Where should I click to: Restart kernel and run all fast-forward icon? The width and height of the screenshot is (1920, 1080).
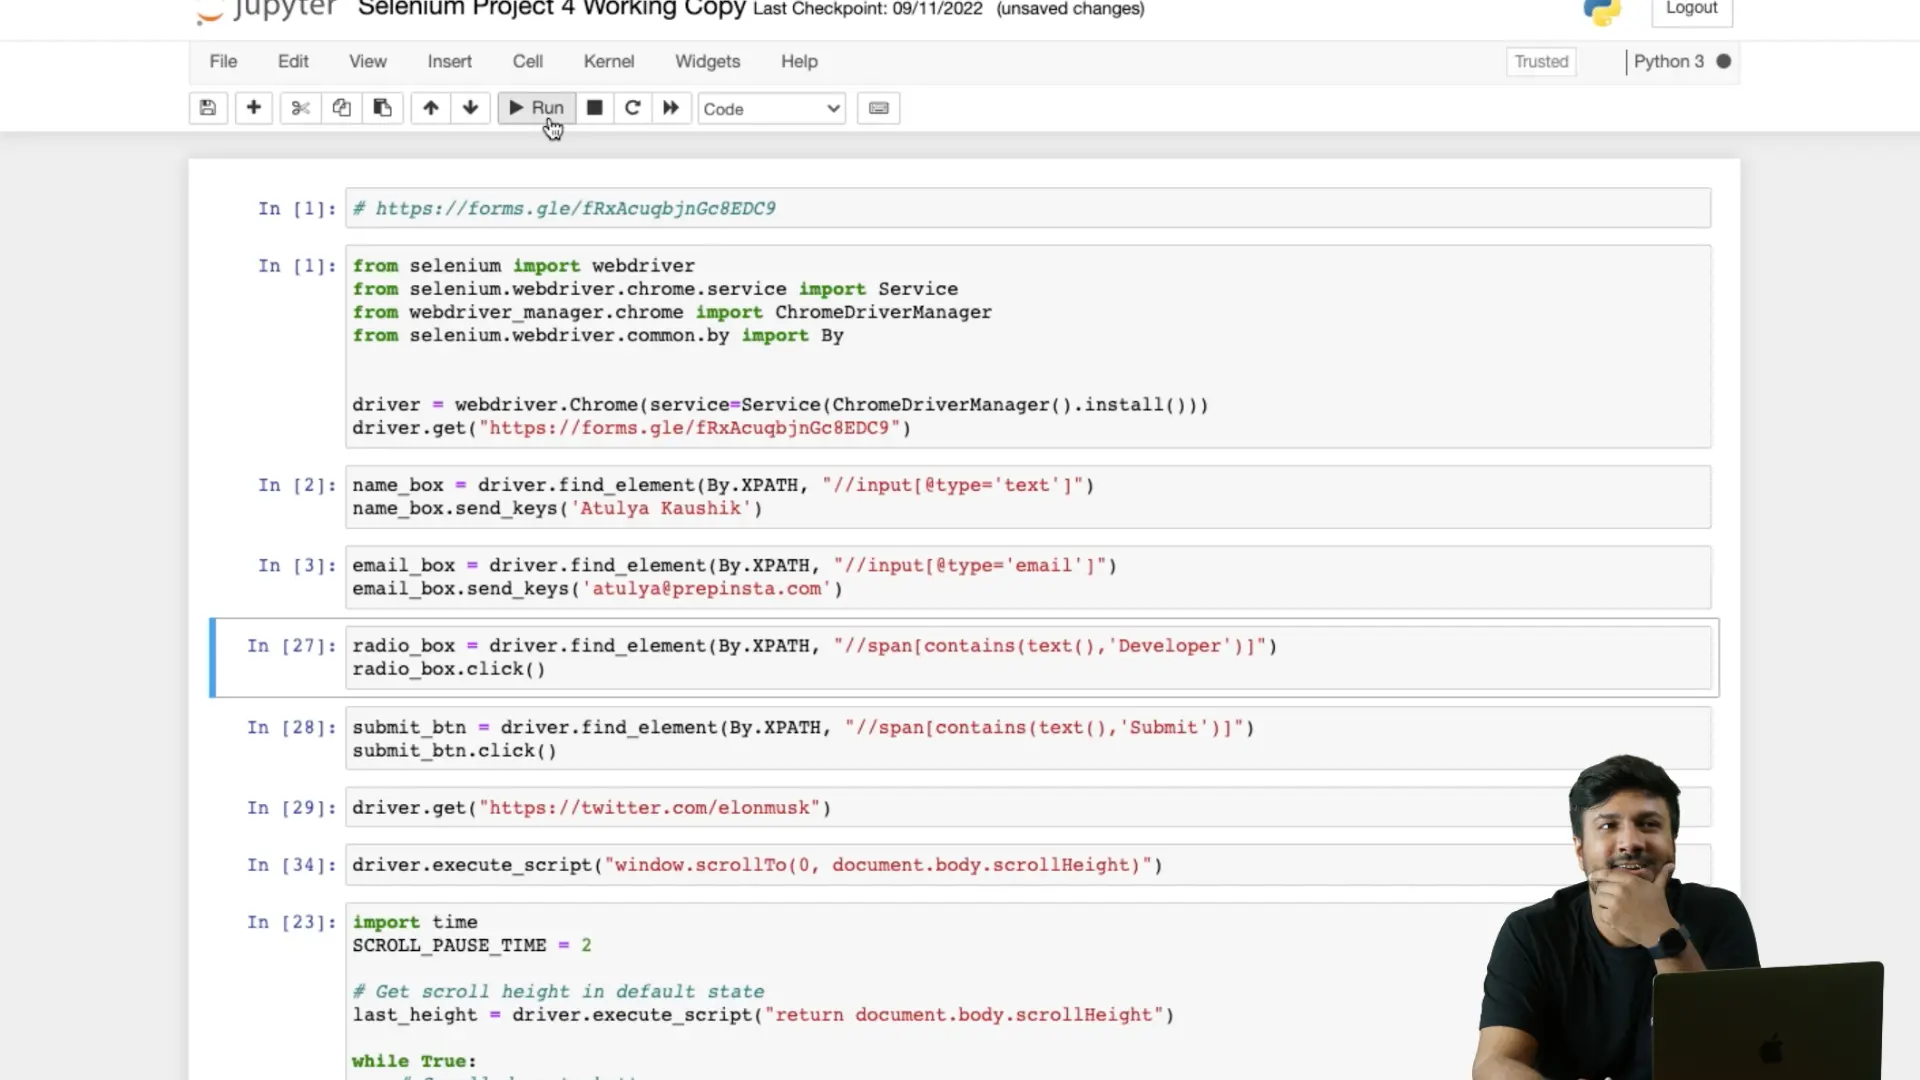tap(671, 108)
